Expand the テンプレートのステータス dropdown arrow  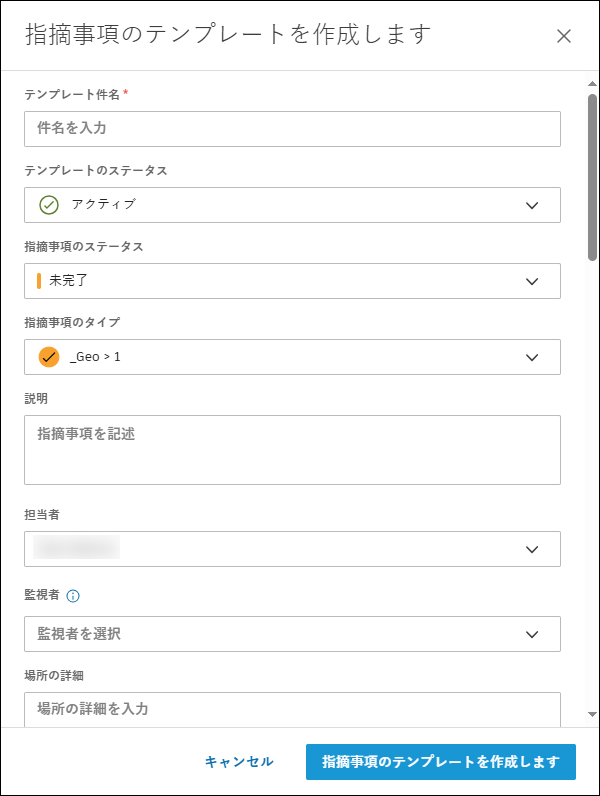[x=532, y=205]
